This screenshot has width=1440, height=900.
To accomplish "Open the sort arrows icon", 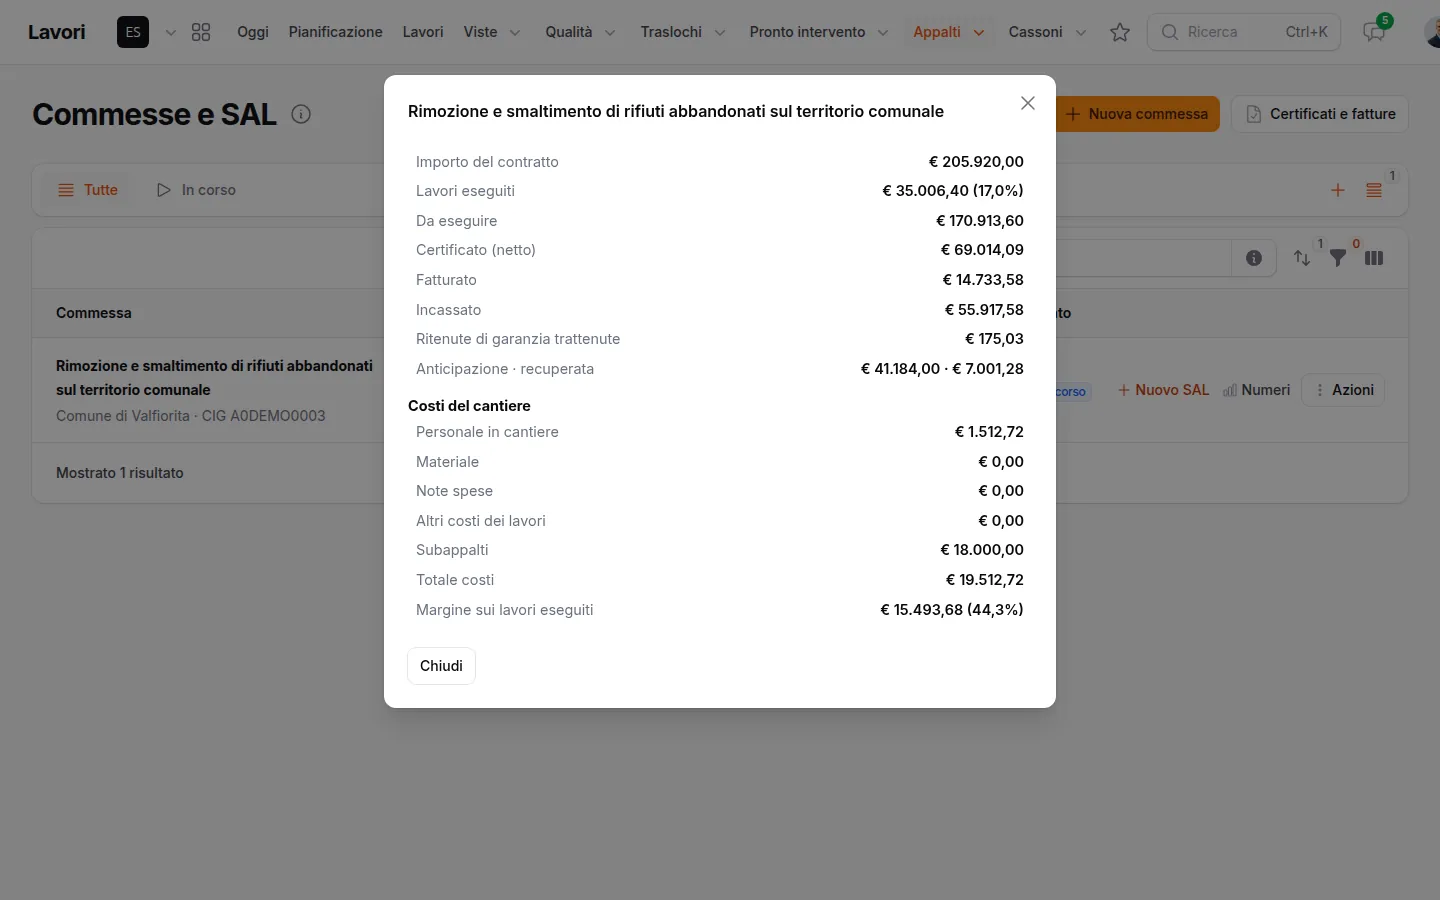I will click(x=1302, y=258).
